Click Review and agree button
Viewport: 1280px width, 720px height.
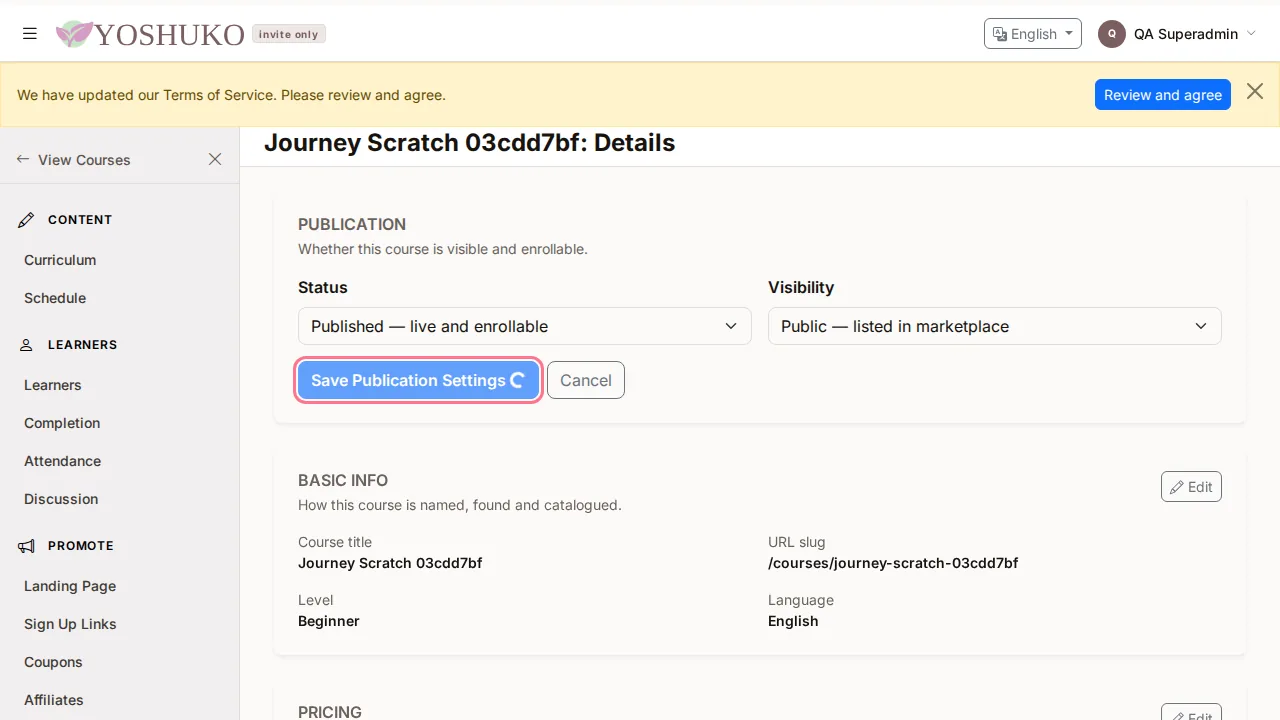[x=1162, y=95]
